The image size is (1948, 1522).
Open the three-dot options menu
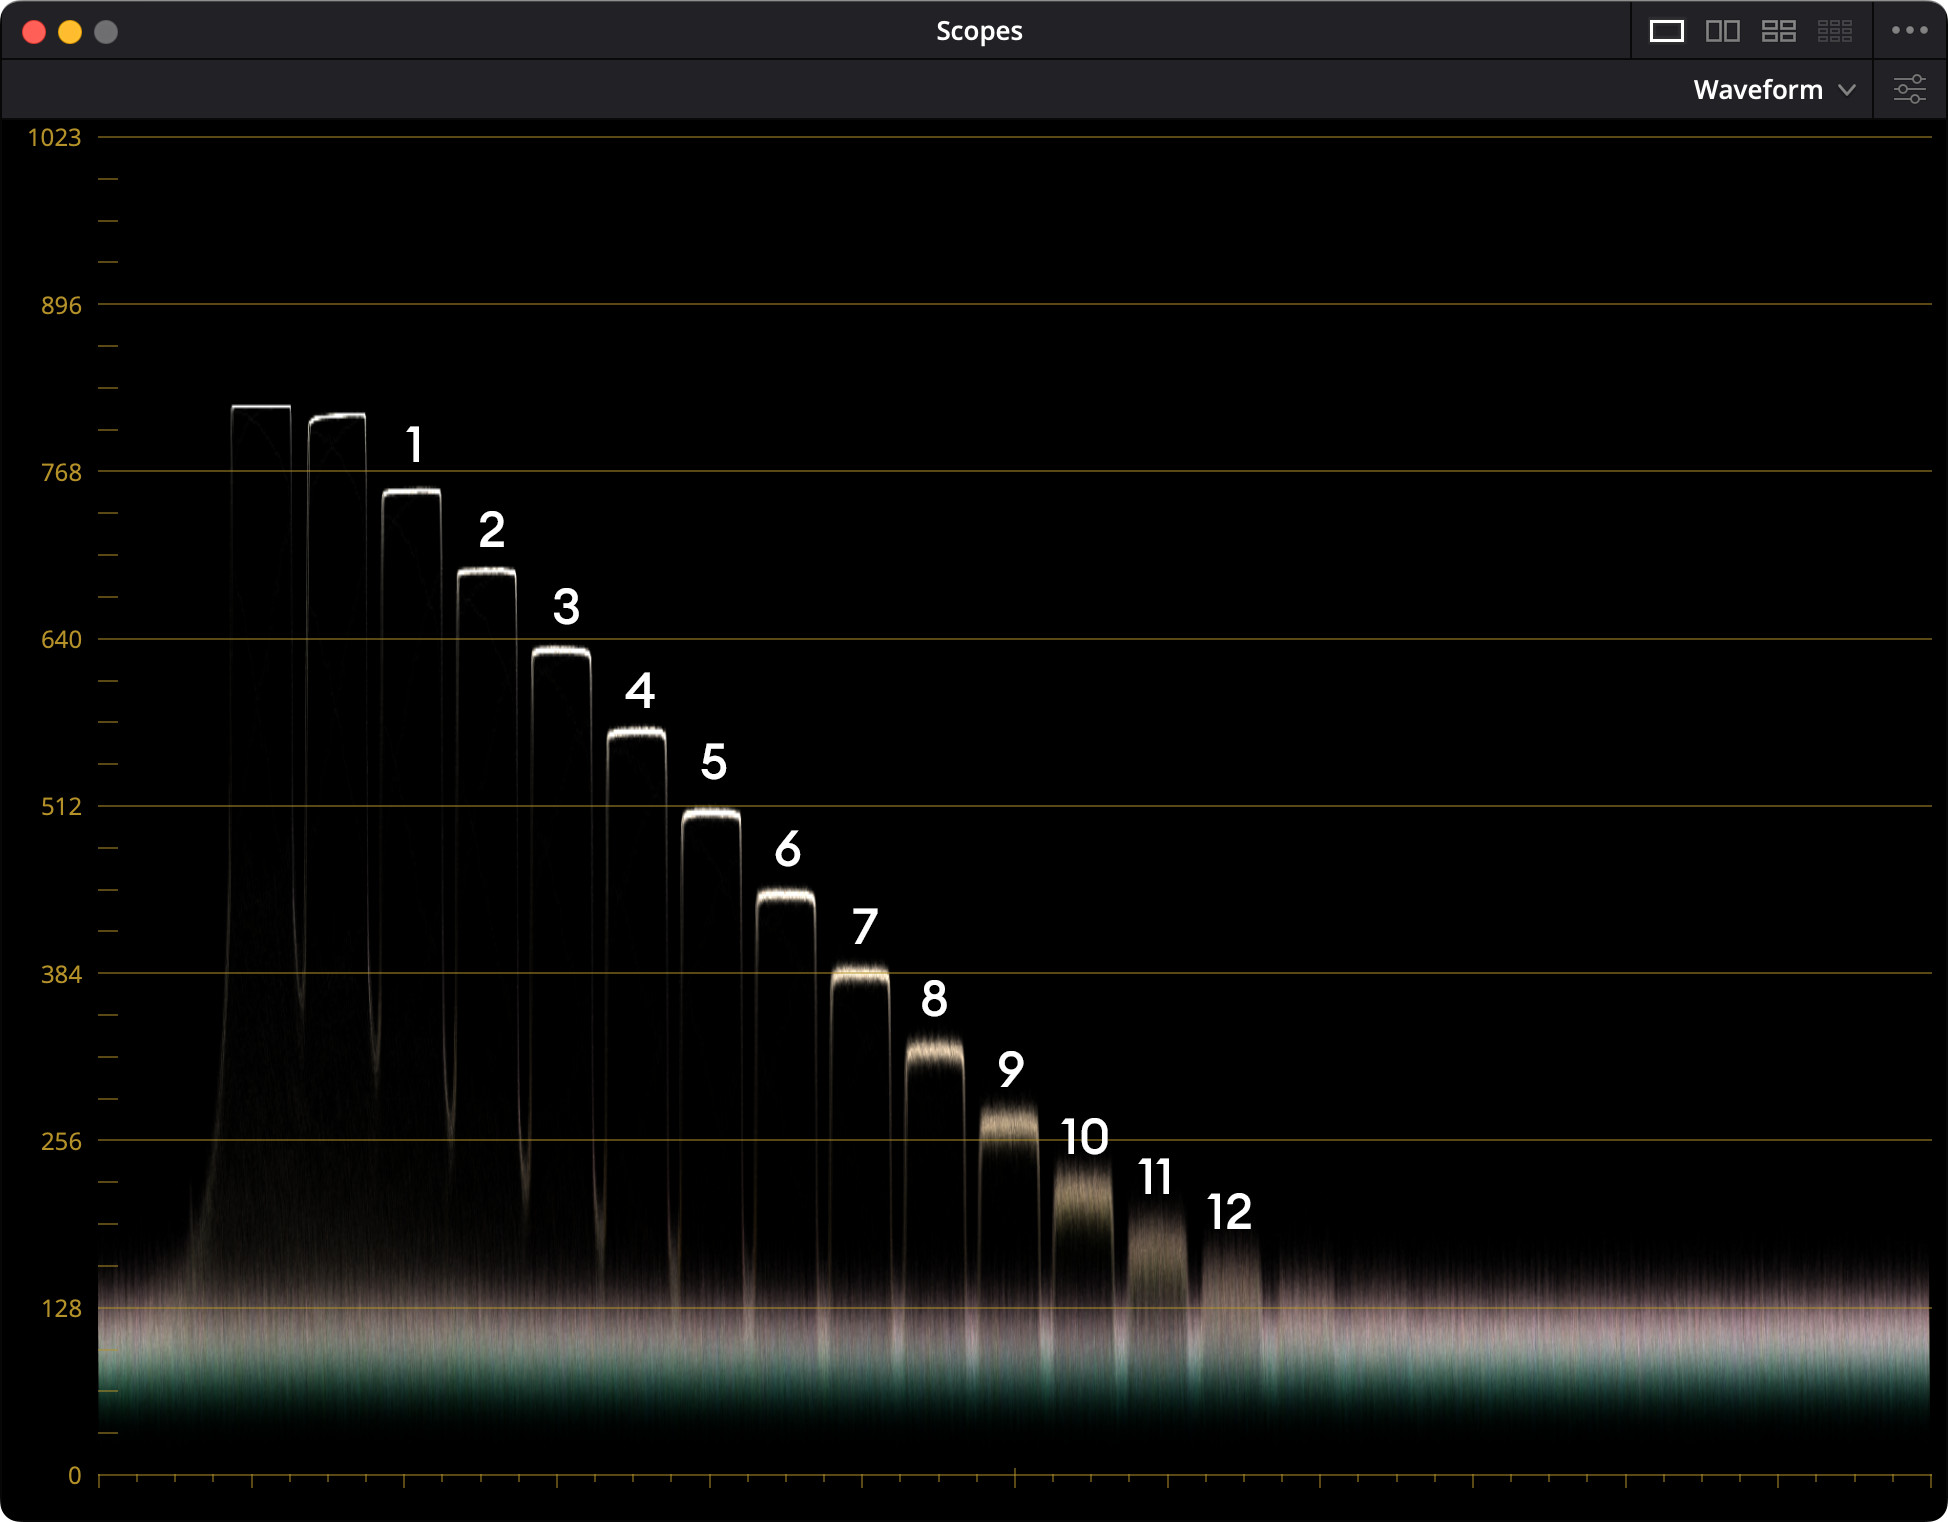coord(1909,31)
